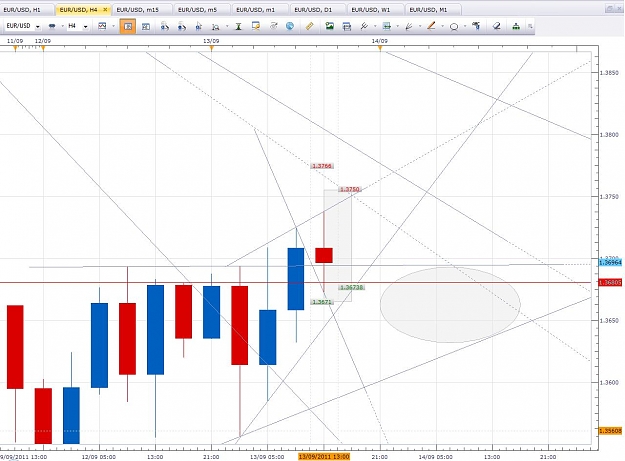Select the pitchfork/lines drawing tool
The image size is (625, 461).
(364, 26)
